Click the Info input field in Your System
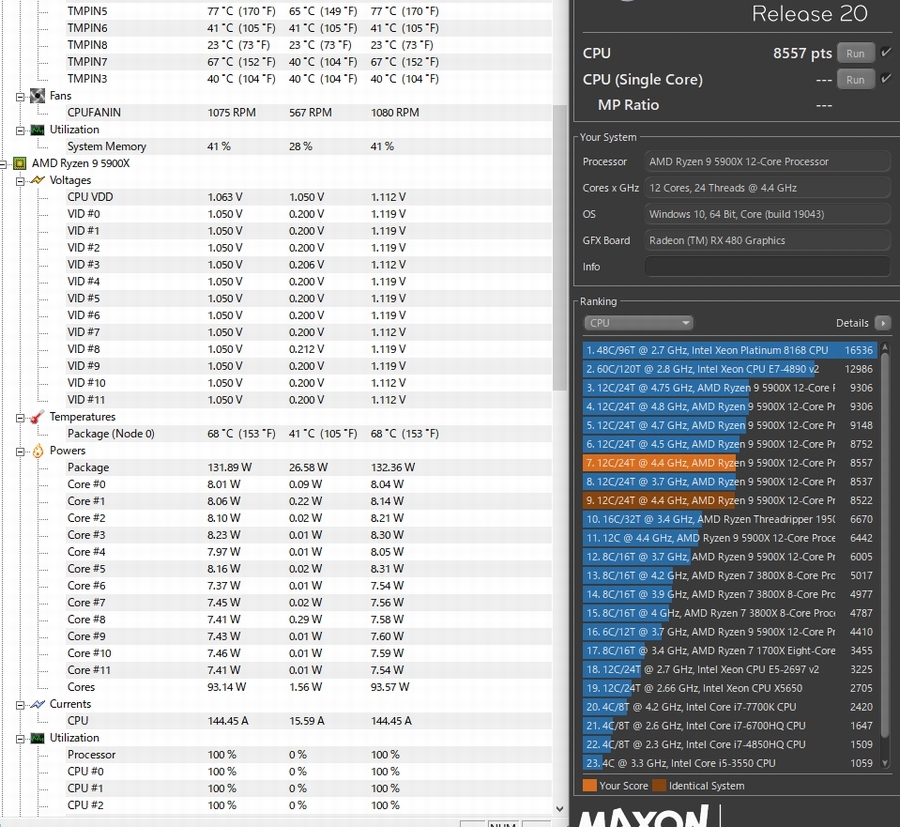This screenshot has width=900, height=827. 767,267
